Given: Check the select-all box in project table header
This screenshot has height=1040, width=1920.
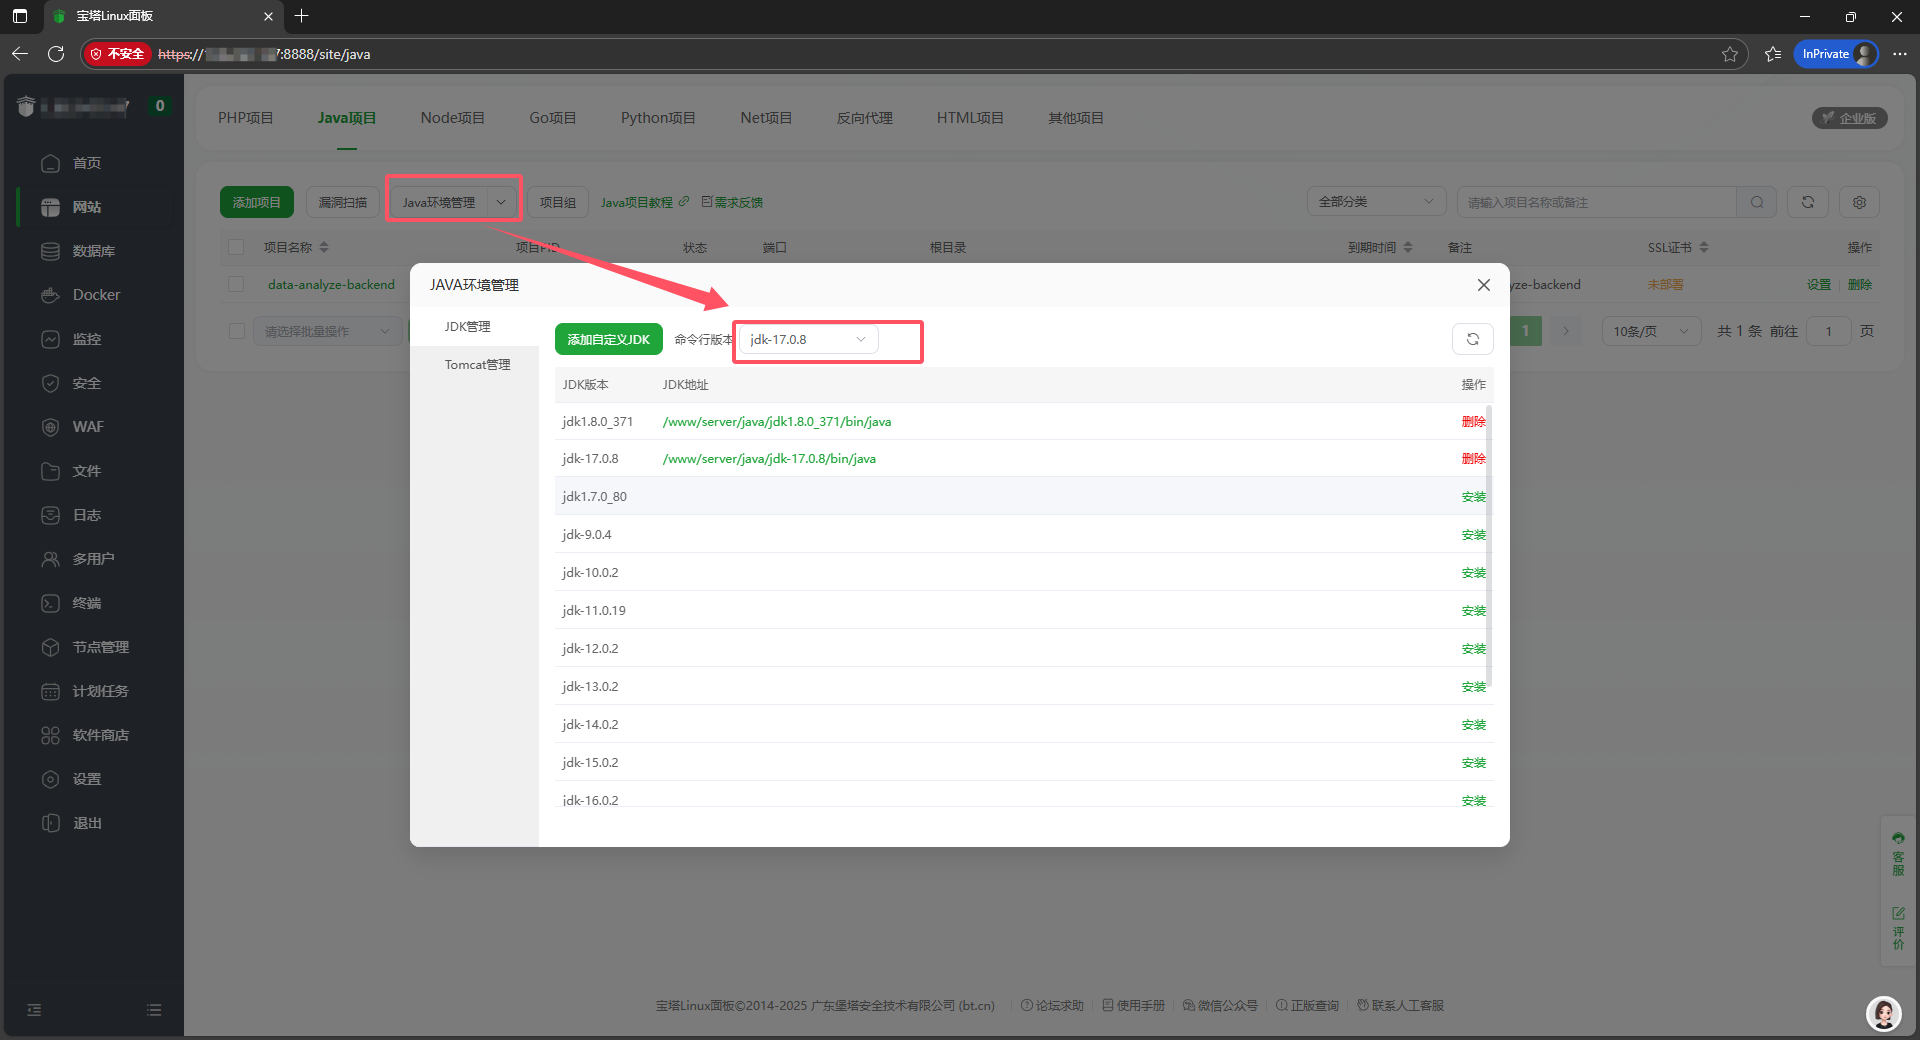Looking at the screenshot, I should (236, 247).
